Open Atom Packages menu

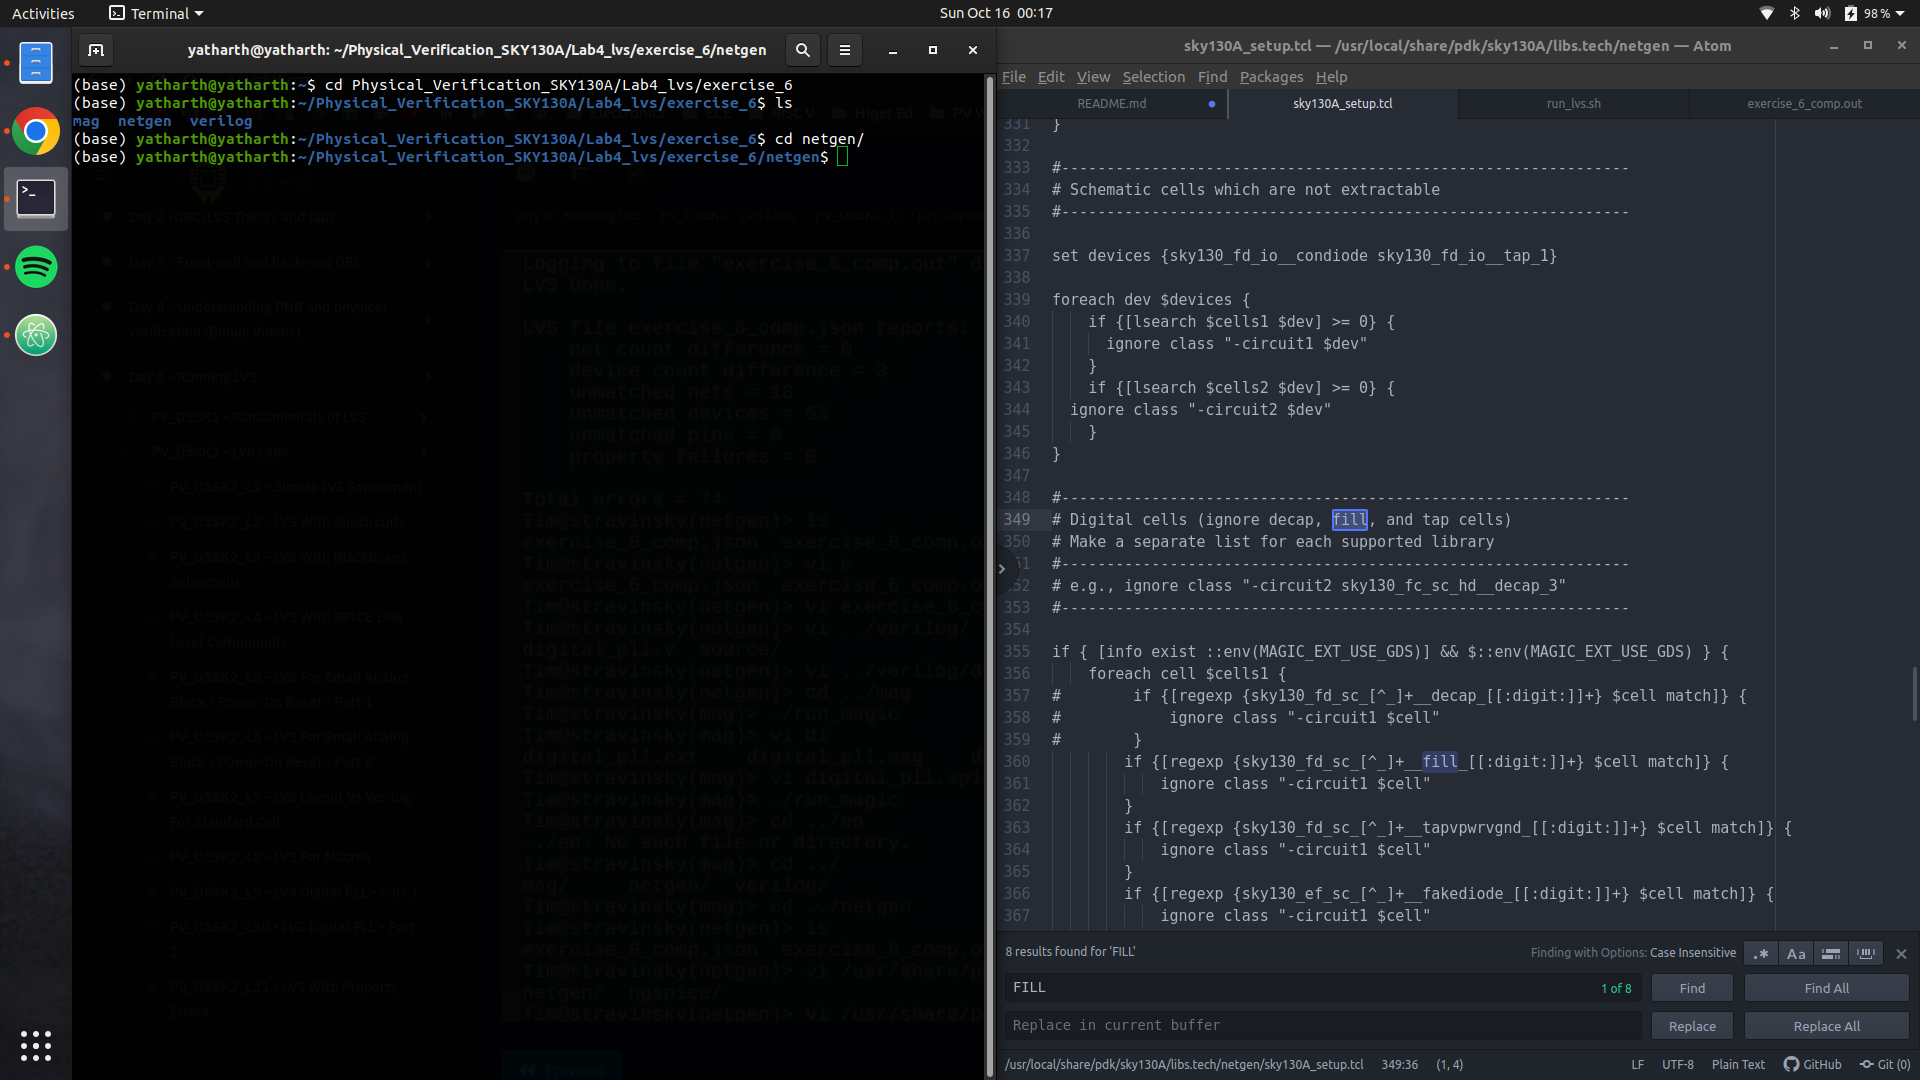pos(1271,77)
